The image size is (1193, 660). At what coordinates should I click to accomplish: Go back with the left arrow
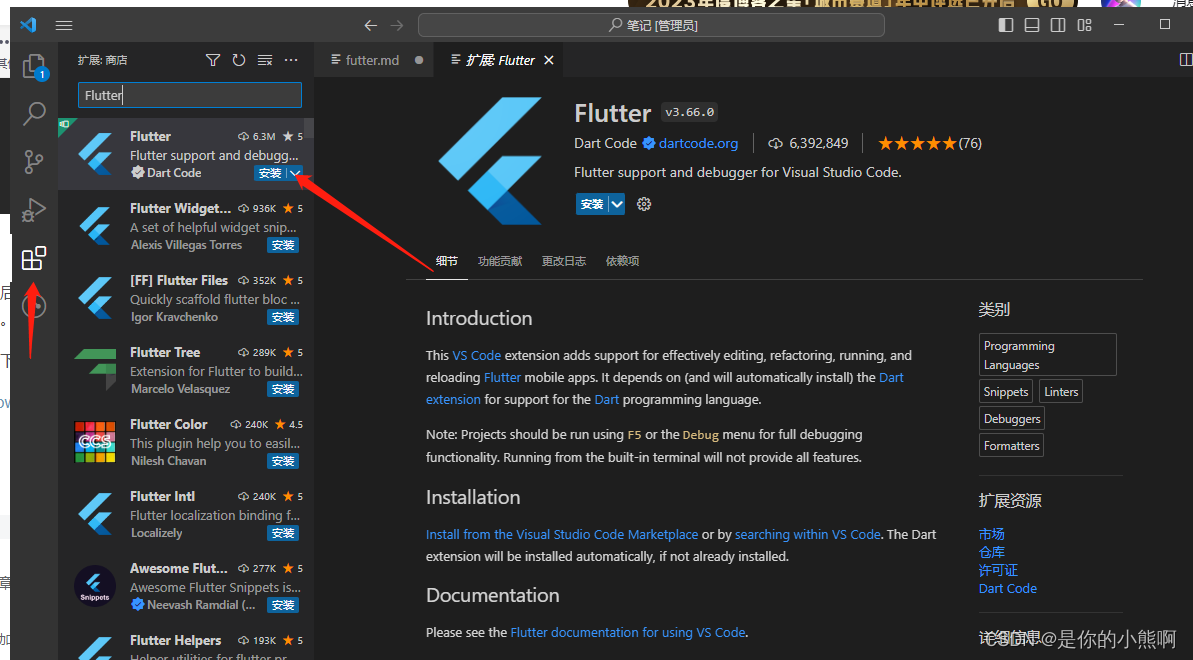[371, 25]
